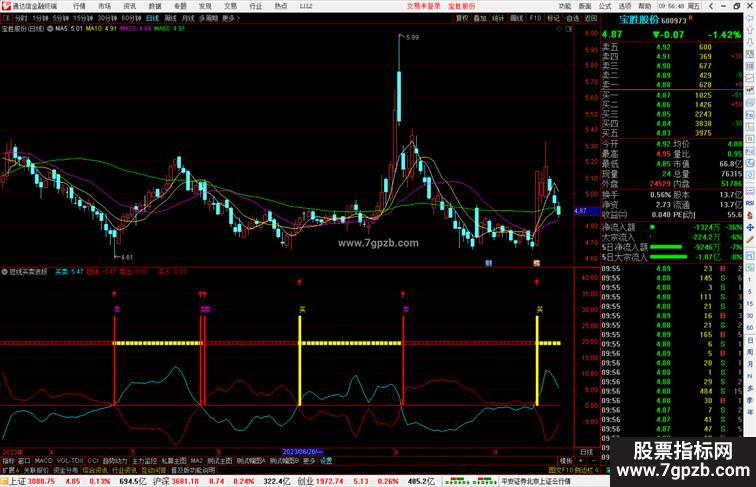Click the 标记 mark button

(553, 18)
